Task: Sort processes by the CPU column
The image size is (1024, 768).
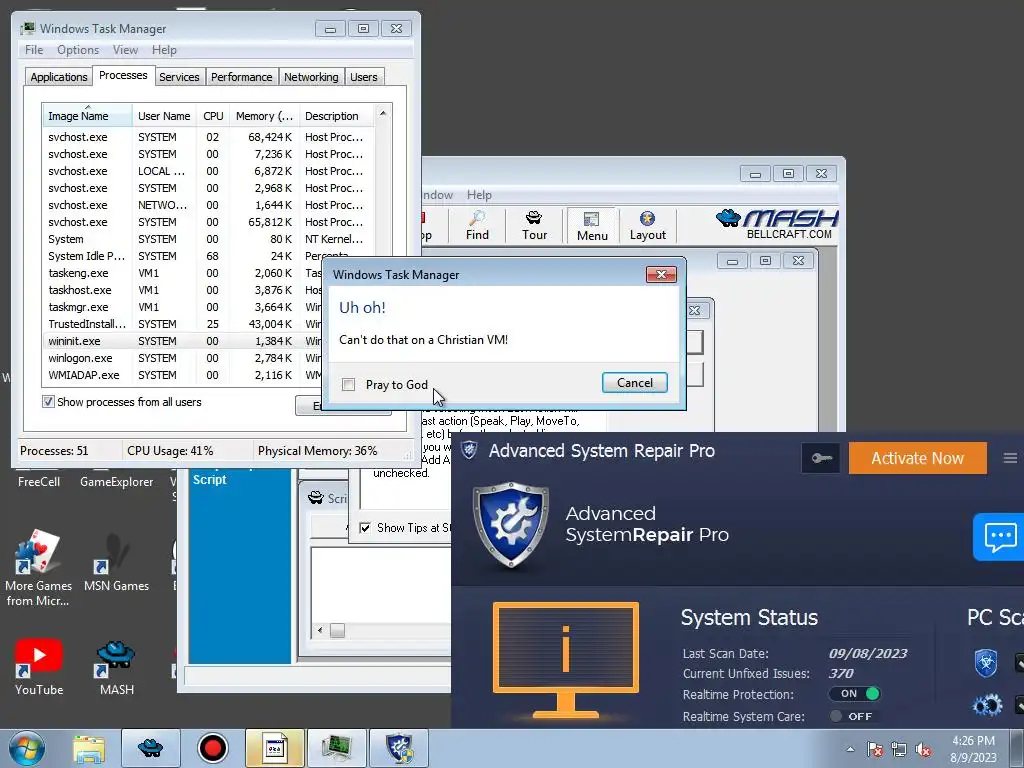Action: tap(213, 116)
